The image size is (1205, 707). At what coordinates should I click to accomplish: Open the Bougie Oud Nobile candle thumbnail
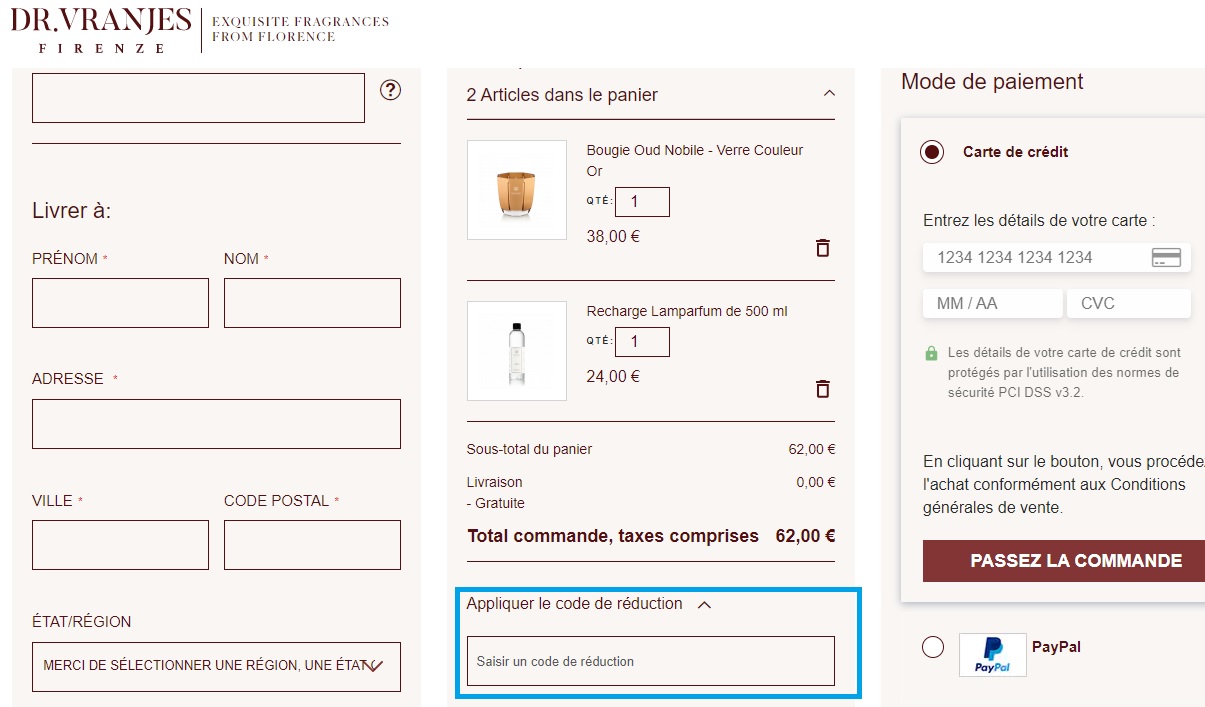coord(517,190)
